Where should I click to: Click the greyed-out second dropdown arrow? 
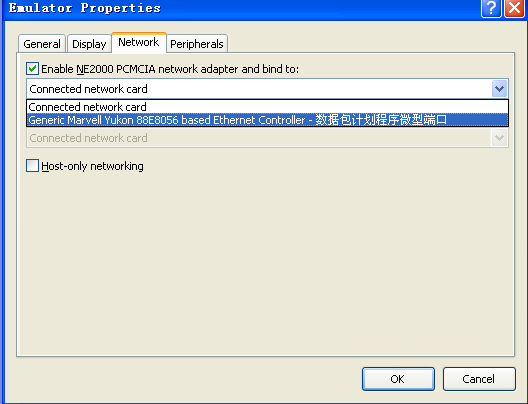[499, 138]
